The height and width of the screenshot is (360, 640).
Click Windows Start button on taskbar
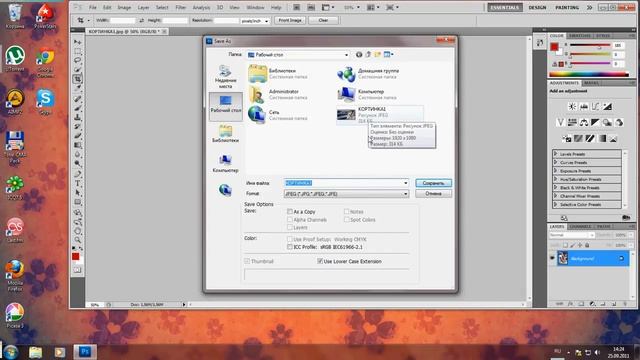pos(11,352)
